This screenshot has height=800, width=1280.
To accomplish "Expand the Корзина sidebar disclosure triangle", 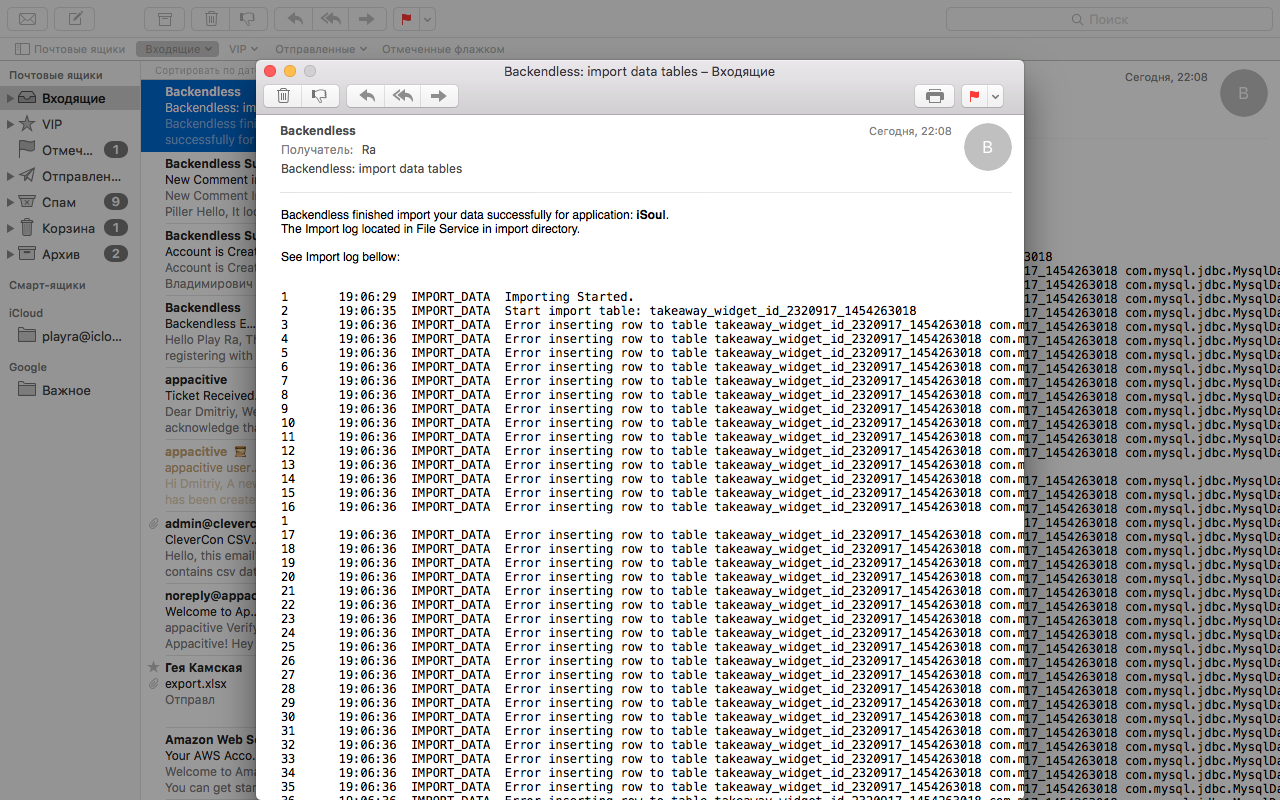I will [10, 229].
